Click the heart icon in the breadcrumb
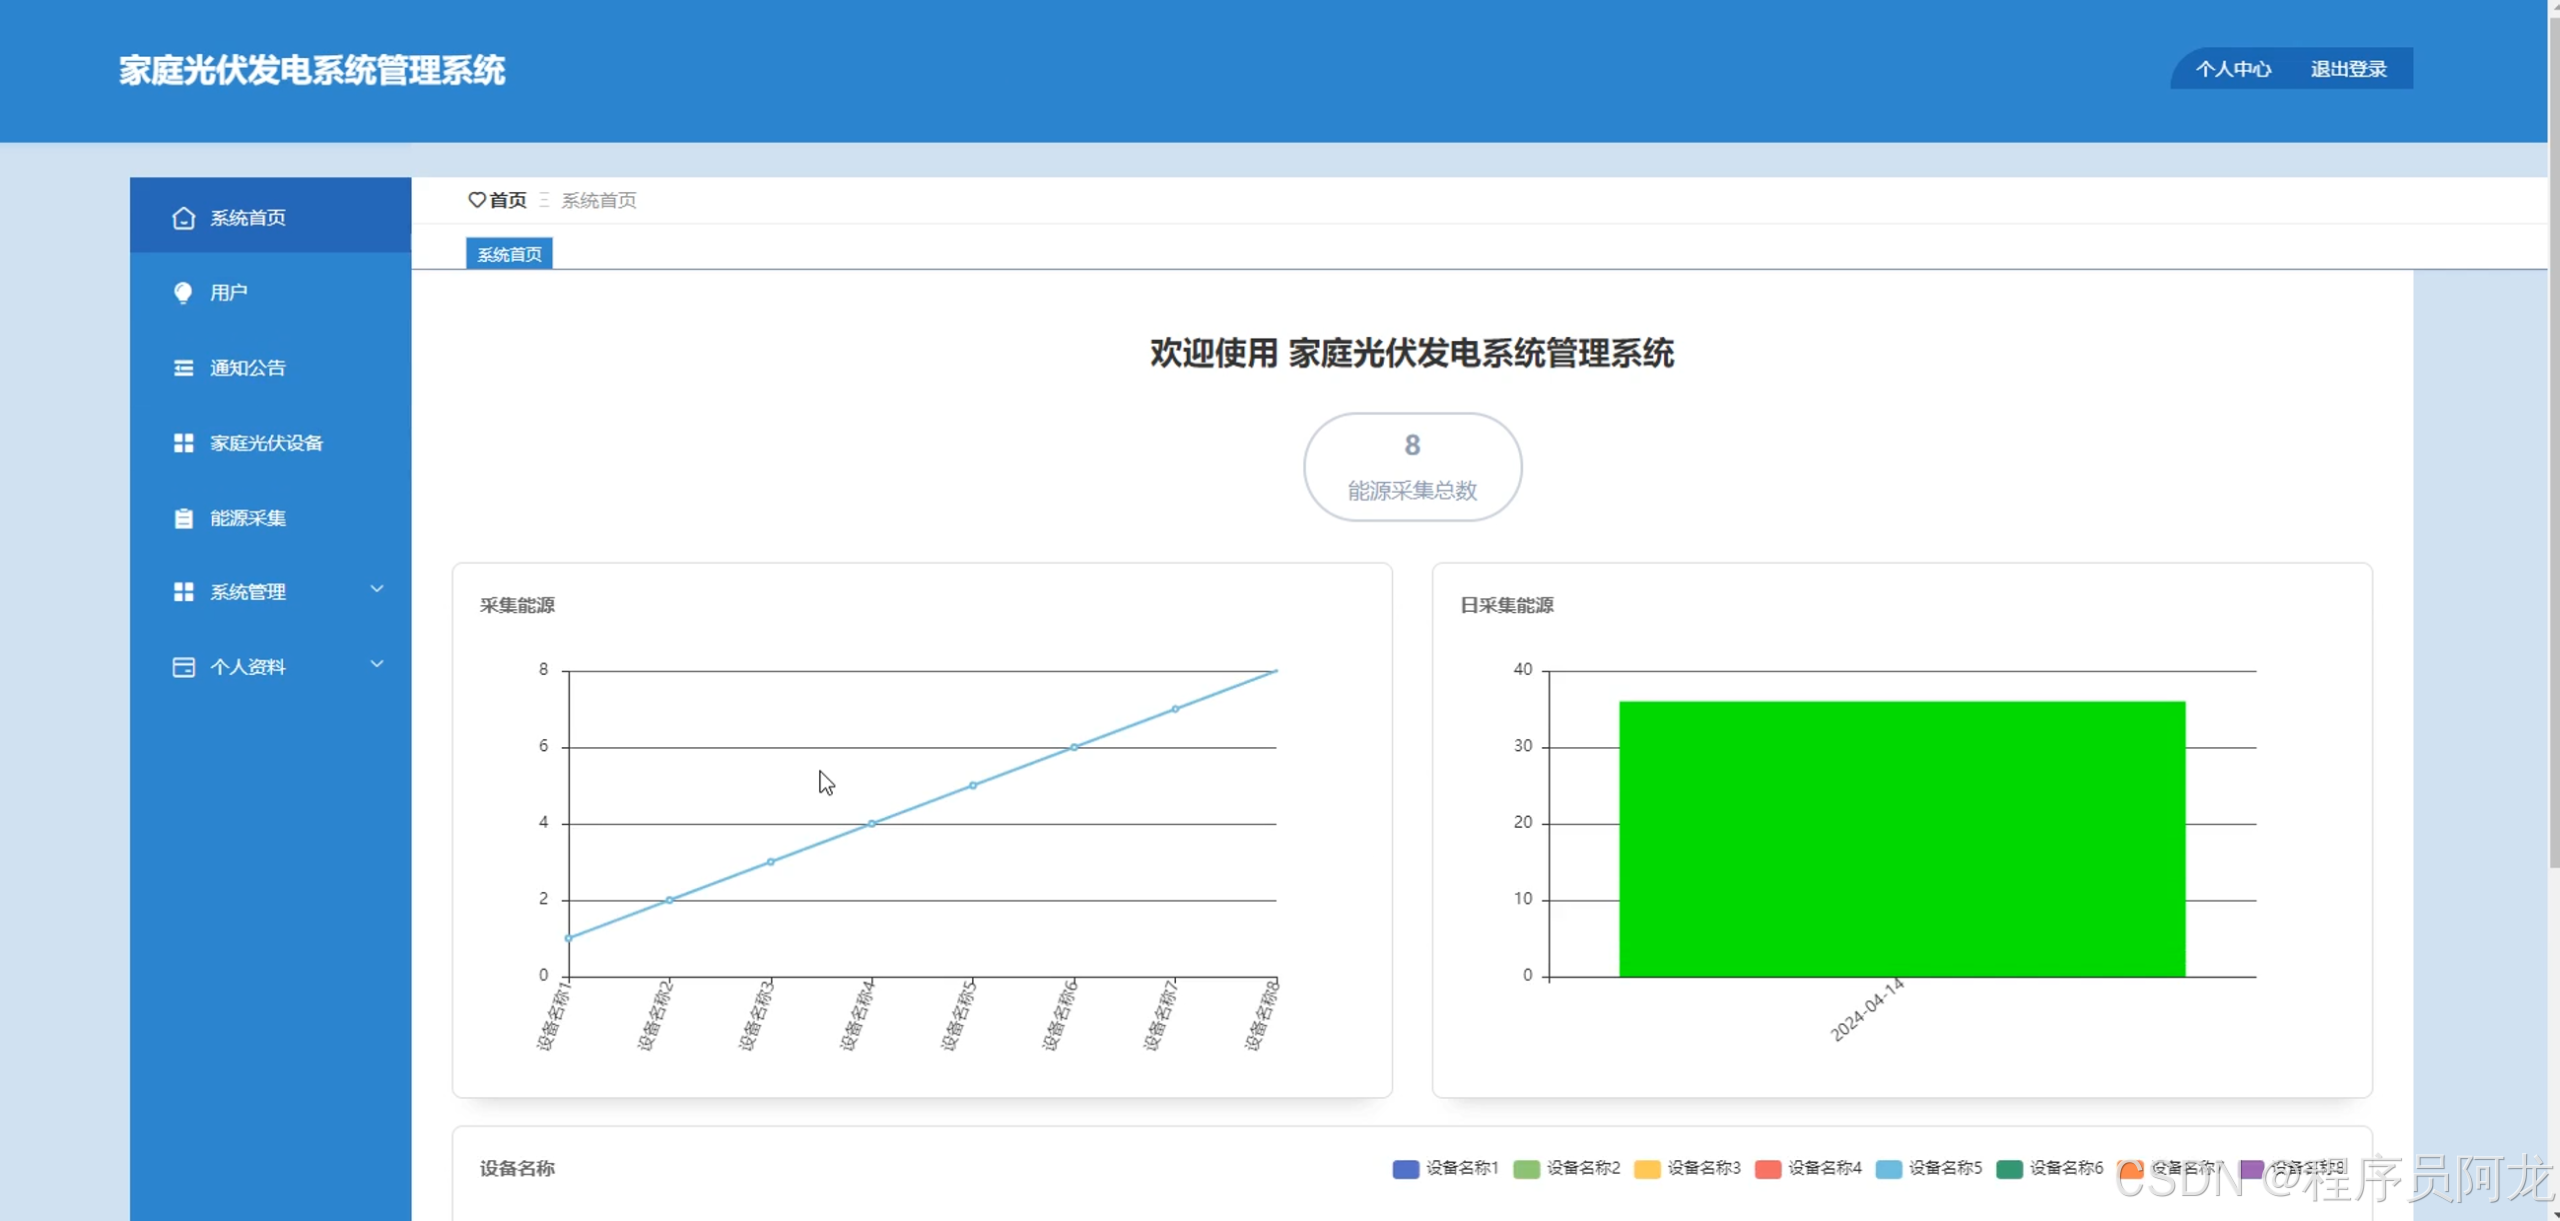The width and height of the screenshot is (2560, 1221). tap(477, 200)
